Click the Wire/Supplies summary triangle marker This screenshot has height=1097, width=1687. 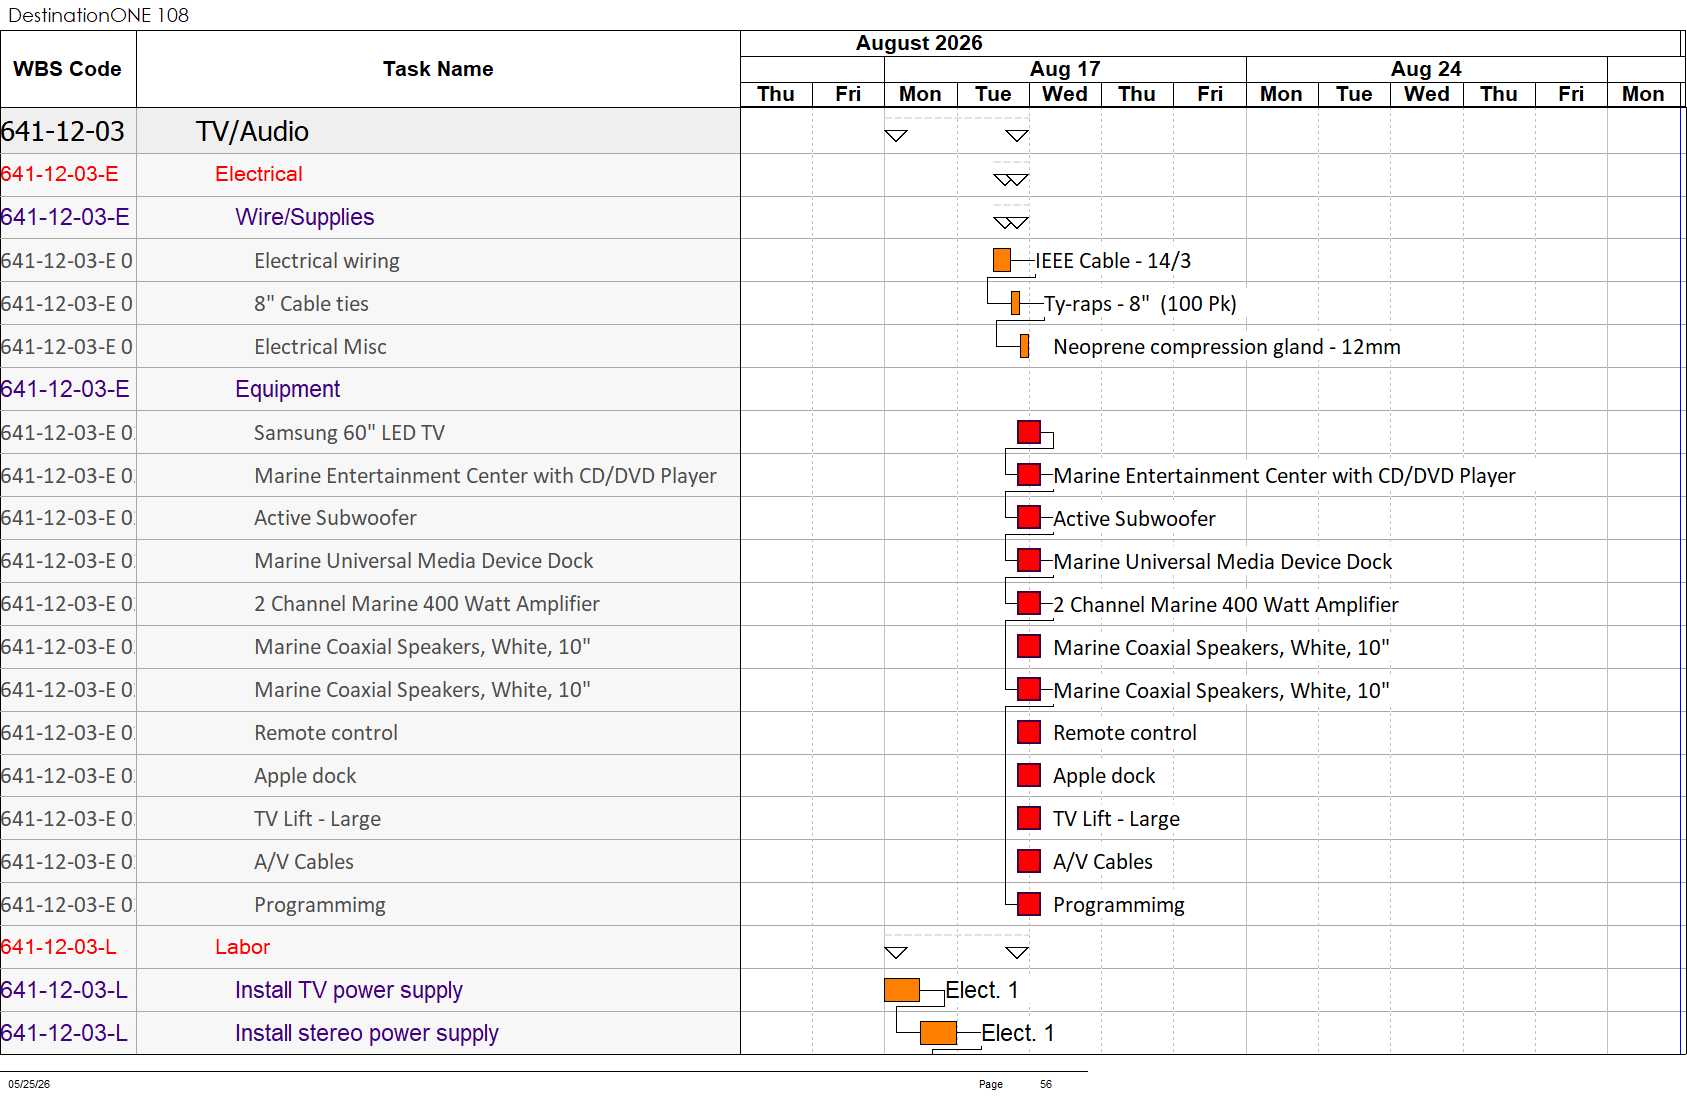coord(1011,223)
